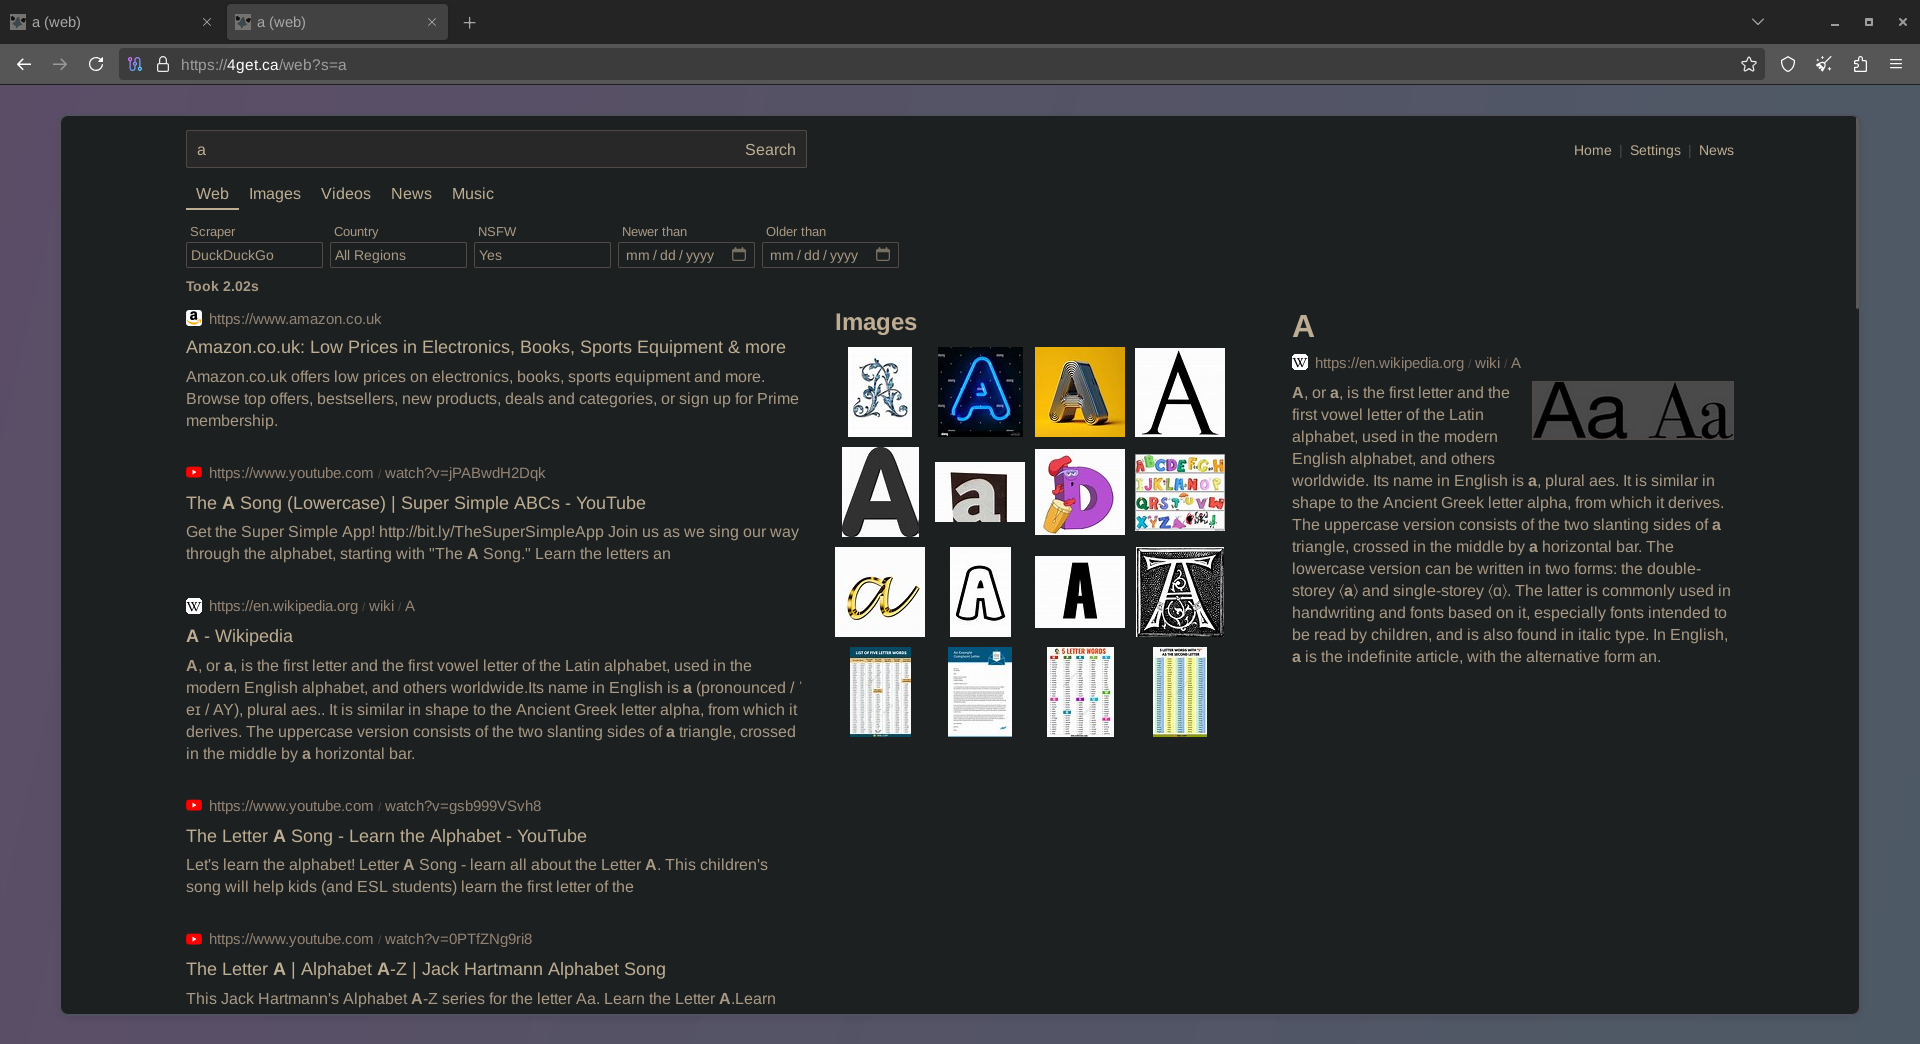The height and width of the screenshot is (1044, 1920).
Task: Open the list all tabs chevron
Action: click(x=1757, y=22)
